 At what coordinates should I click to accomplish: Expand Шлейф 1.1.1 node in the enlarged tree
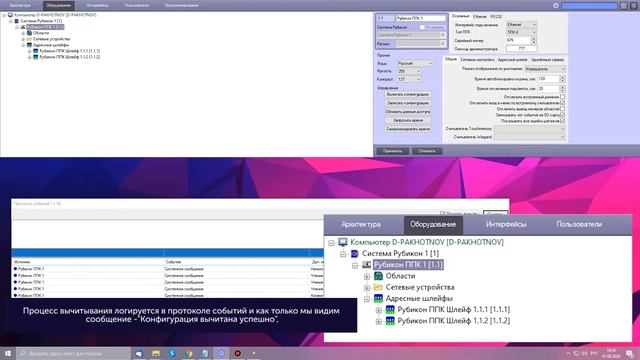tap(379, 310)
